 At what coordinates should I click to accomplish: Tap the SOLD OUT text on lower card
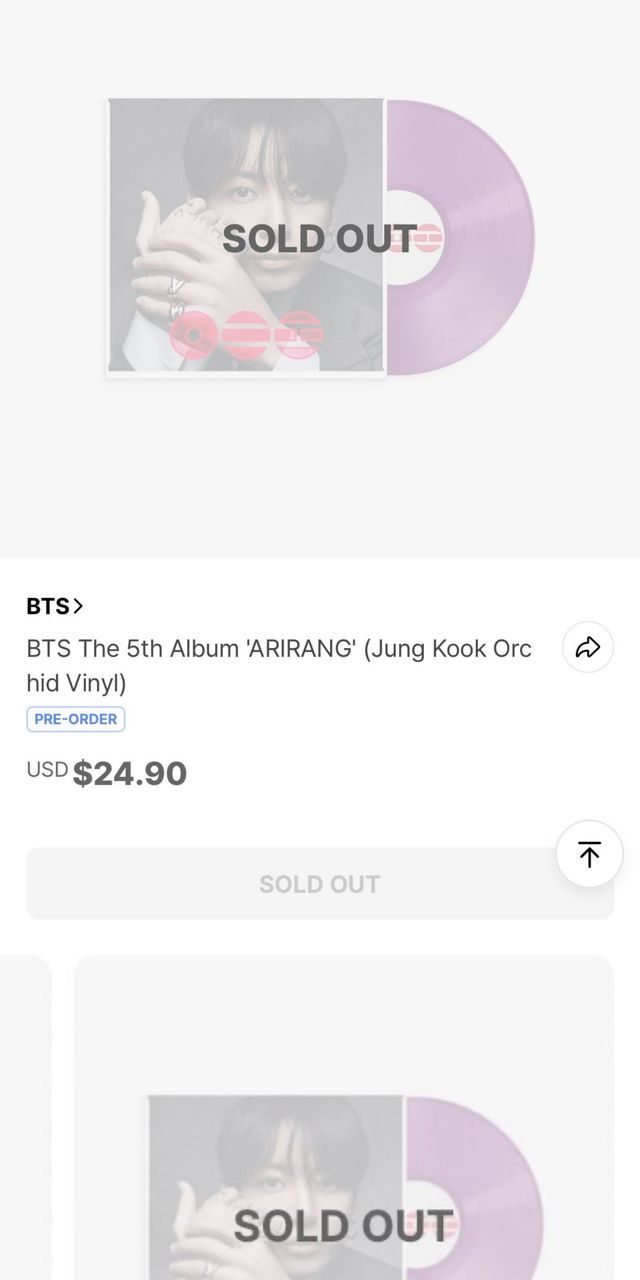point(343,1226)
